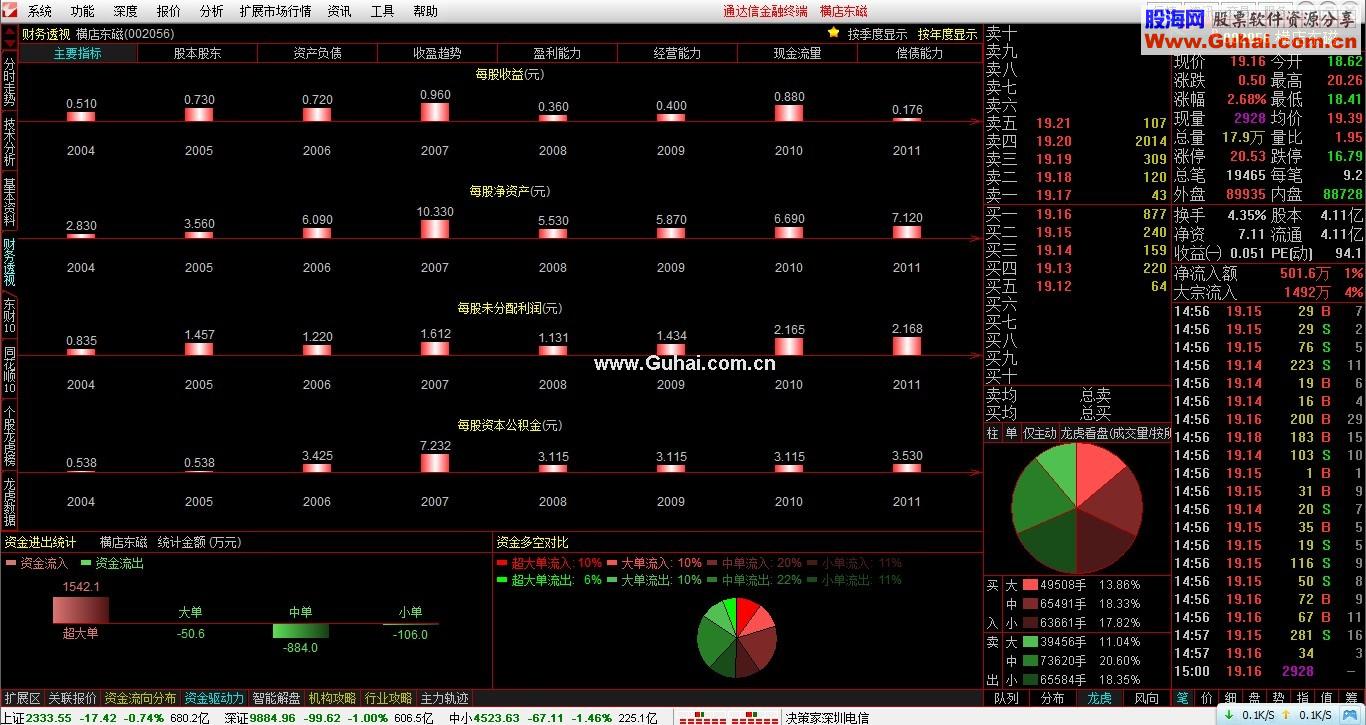Click the bright red 买入大 legend swatch
This screenshot has height=725, width=1366.
coord(1029,584)
